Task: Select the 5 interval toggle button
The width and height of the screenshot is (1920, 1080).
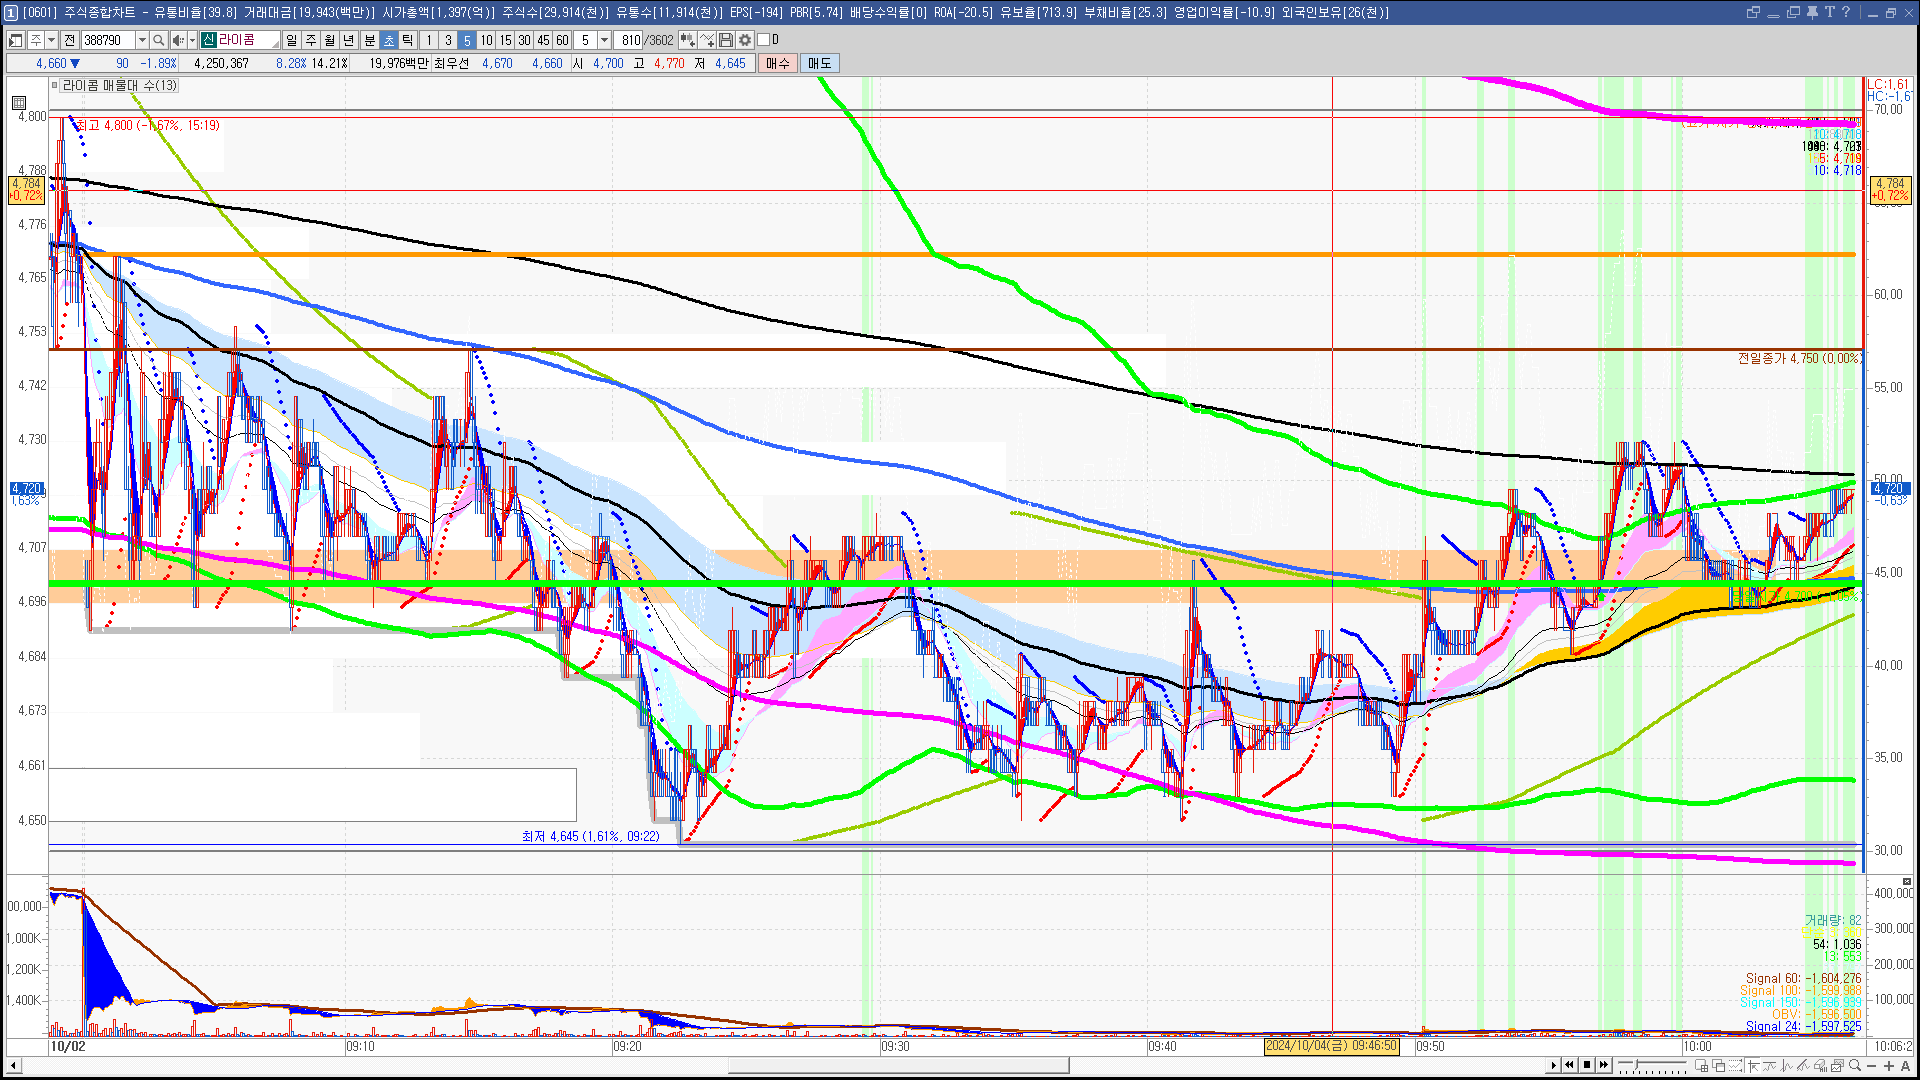Action: click(x=467, y=40)
